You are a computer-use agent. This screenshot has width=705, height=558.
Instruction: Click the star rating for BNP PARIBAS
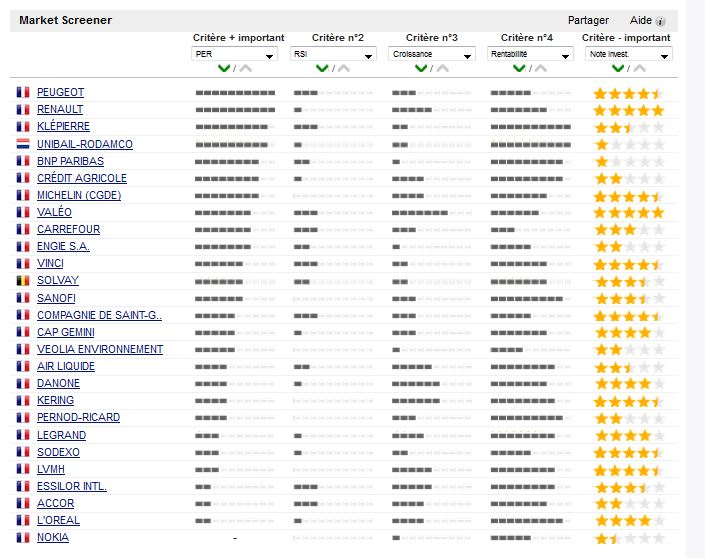(x=629, y=161)
